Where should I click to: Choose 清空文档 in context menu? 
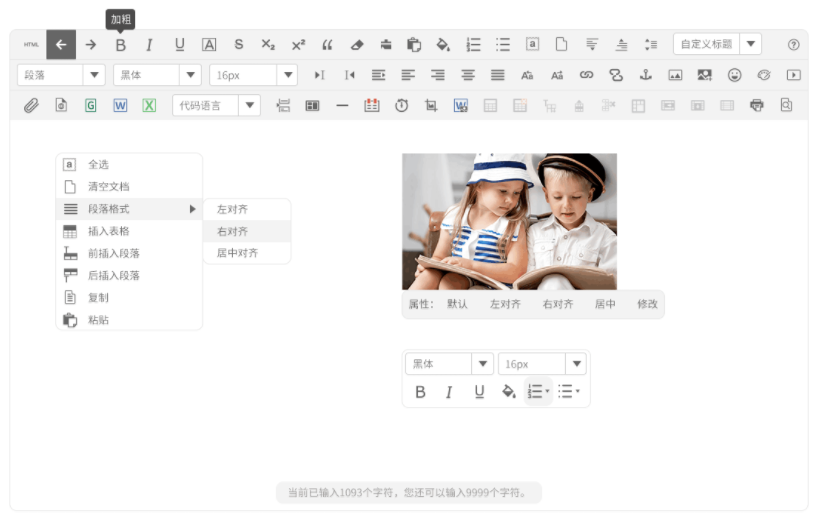click(x=129, y=187)
